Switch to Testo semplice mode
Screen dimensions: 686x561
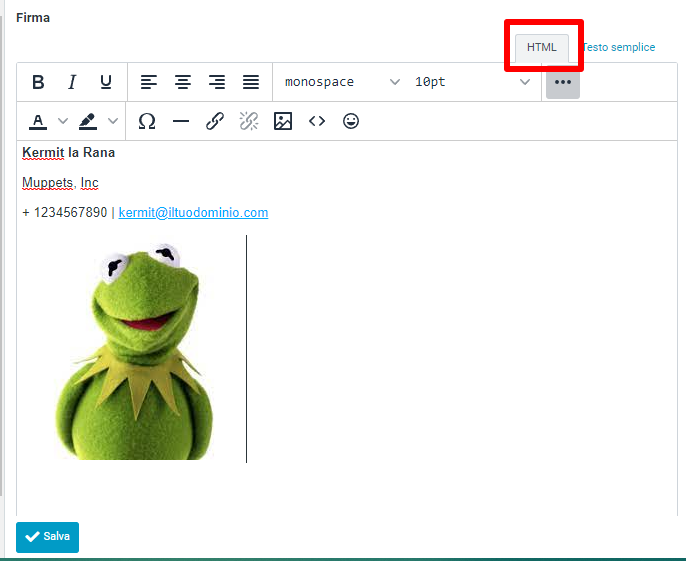pos(619,47)
